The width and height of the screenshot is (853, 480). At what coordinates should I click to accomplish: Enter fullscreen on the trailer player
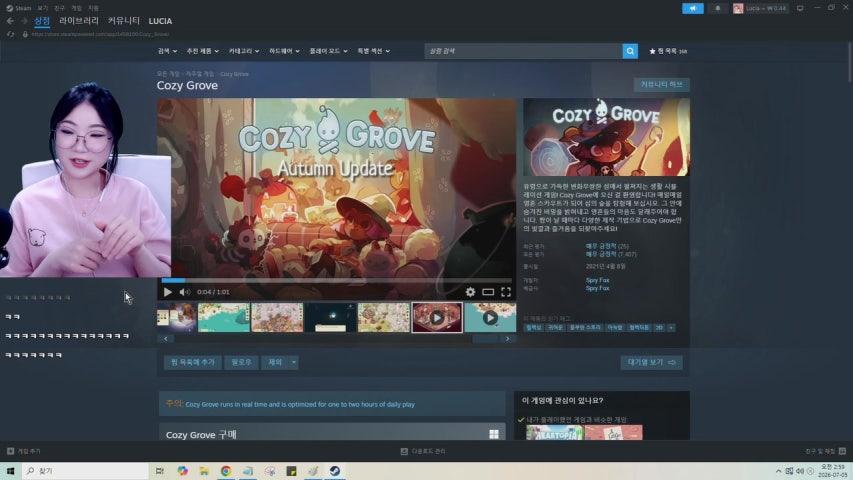click(x=506, y=292)
